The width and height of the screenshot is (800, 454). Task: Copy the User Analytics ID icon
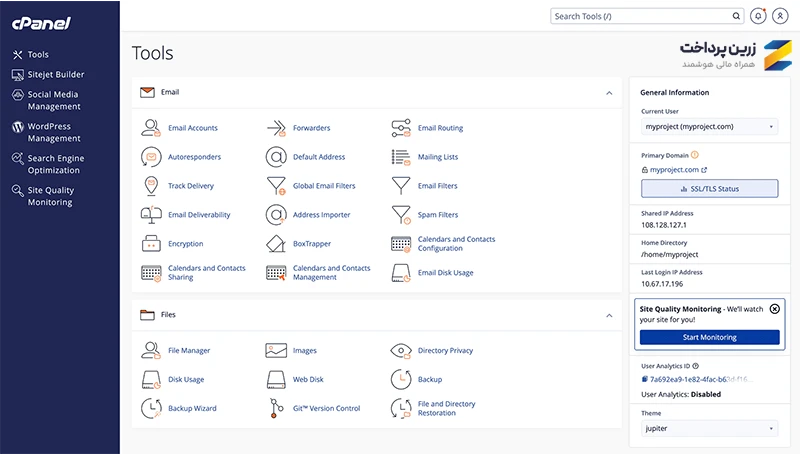(644, 379)
